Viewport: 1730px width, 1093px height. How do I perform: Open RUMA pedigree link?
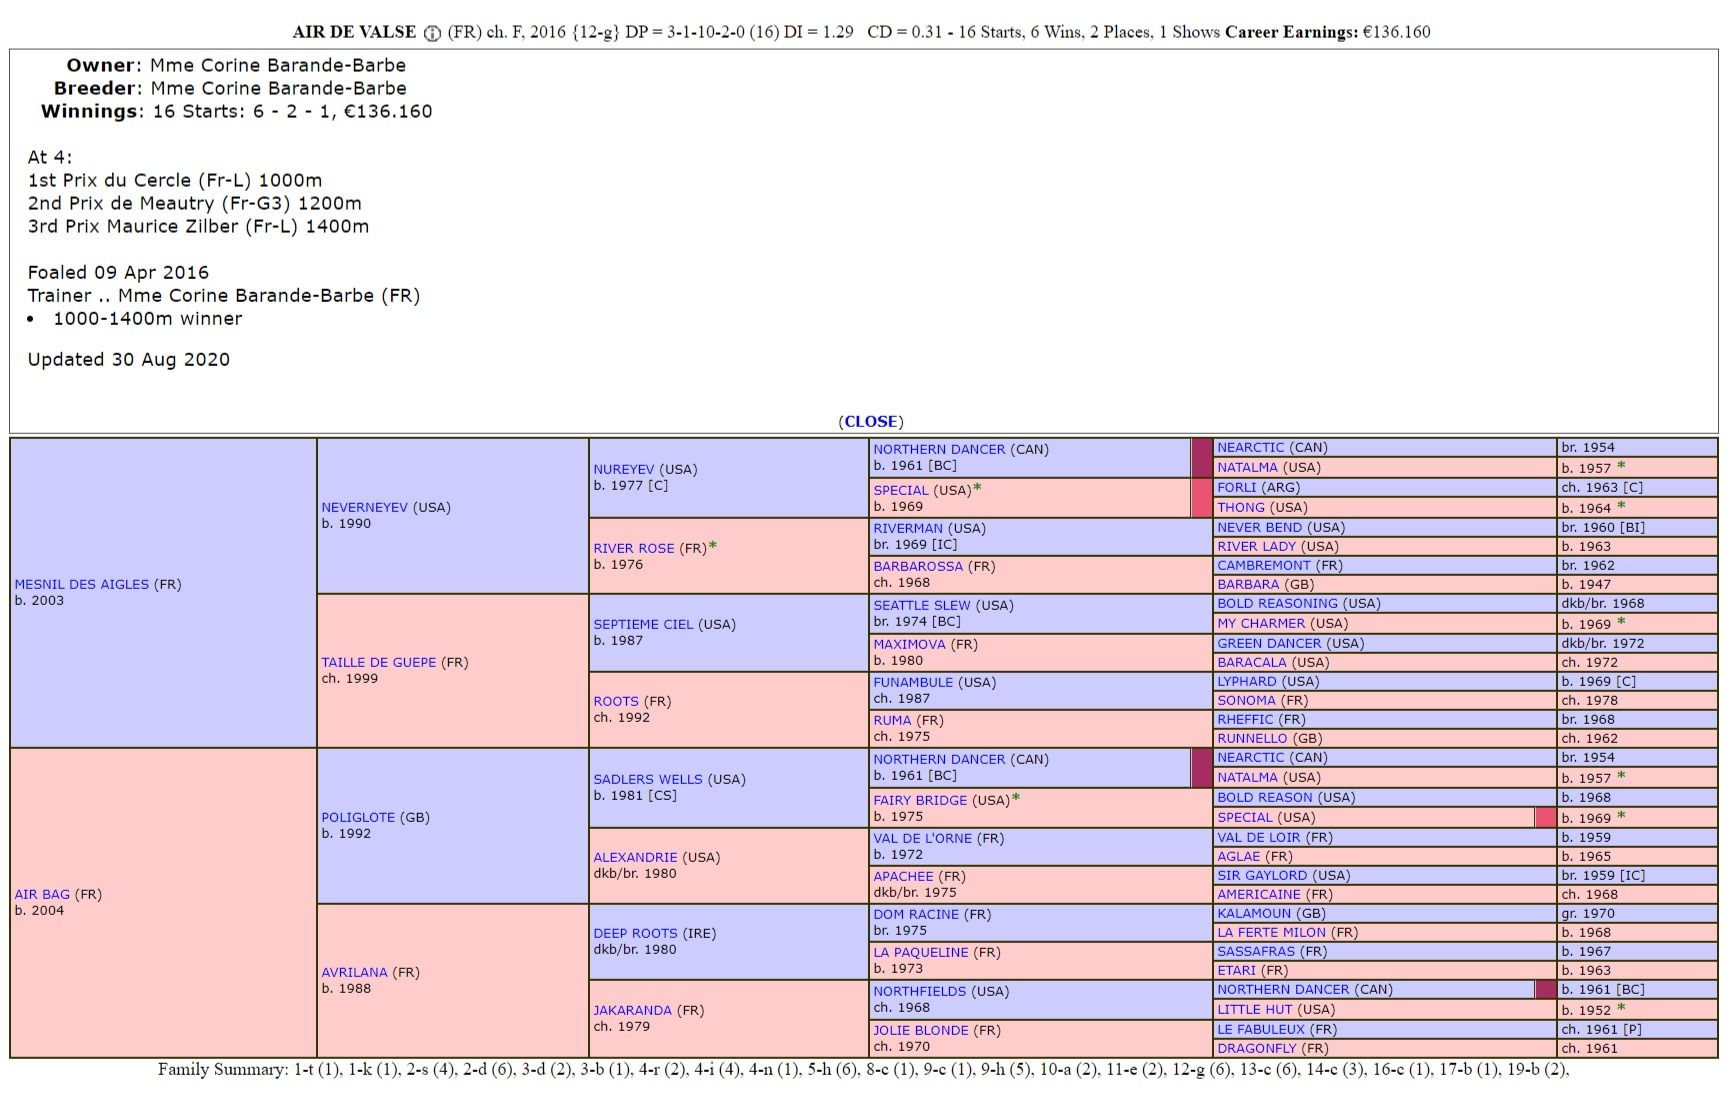[893, 720]
